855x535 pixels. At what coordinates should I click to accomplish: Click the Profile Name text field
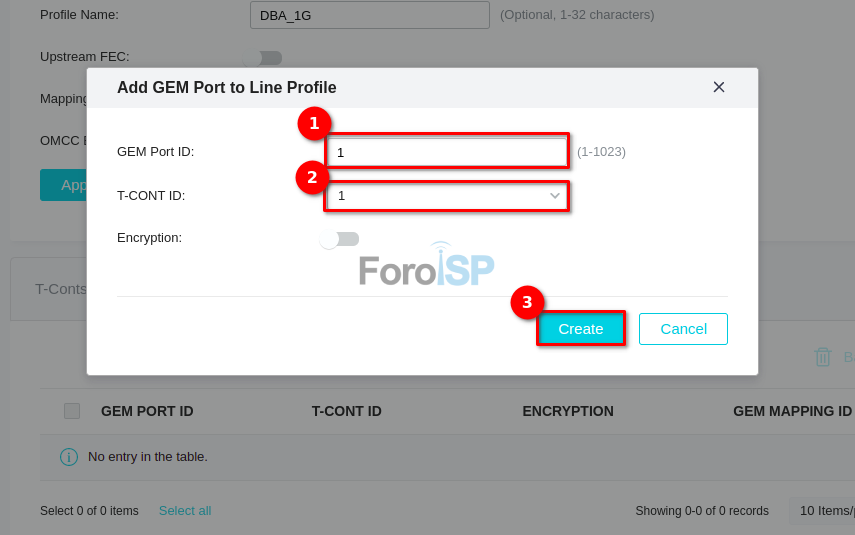click(369, 15)
